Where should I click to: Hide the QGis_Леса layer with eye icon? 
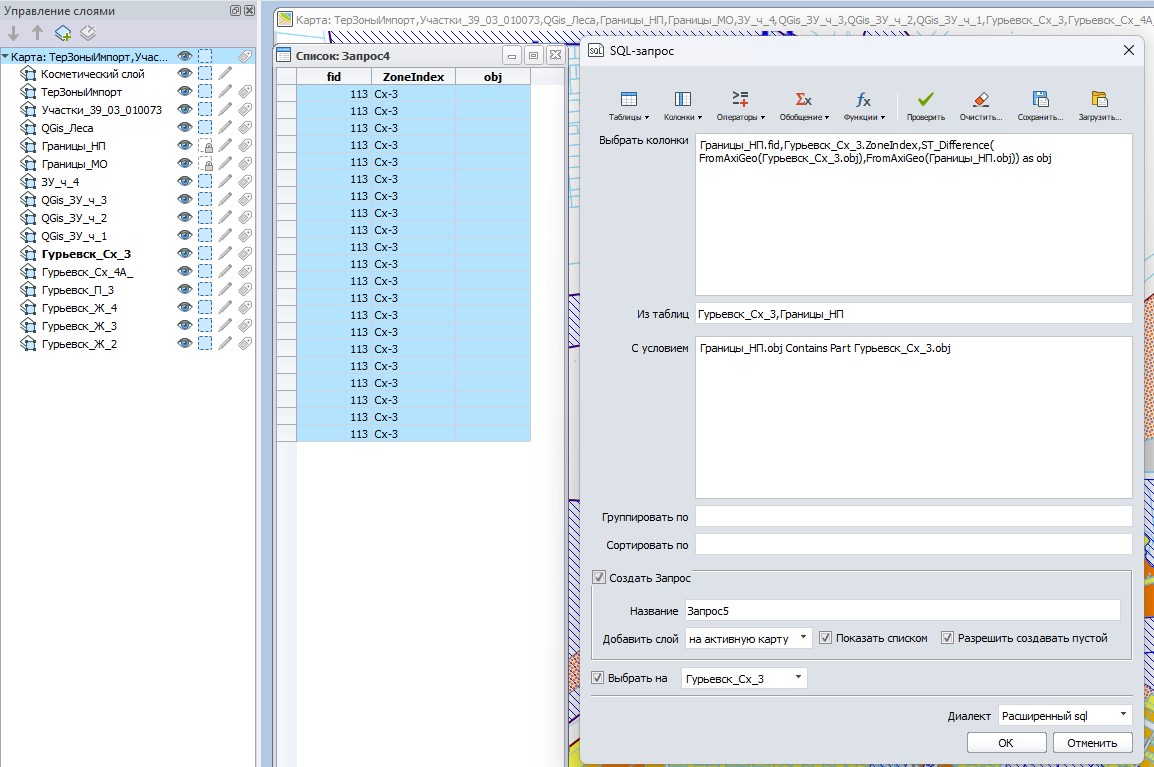(x=184, y=128)
